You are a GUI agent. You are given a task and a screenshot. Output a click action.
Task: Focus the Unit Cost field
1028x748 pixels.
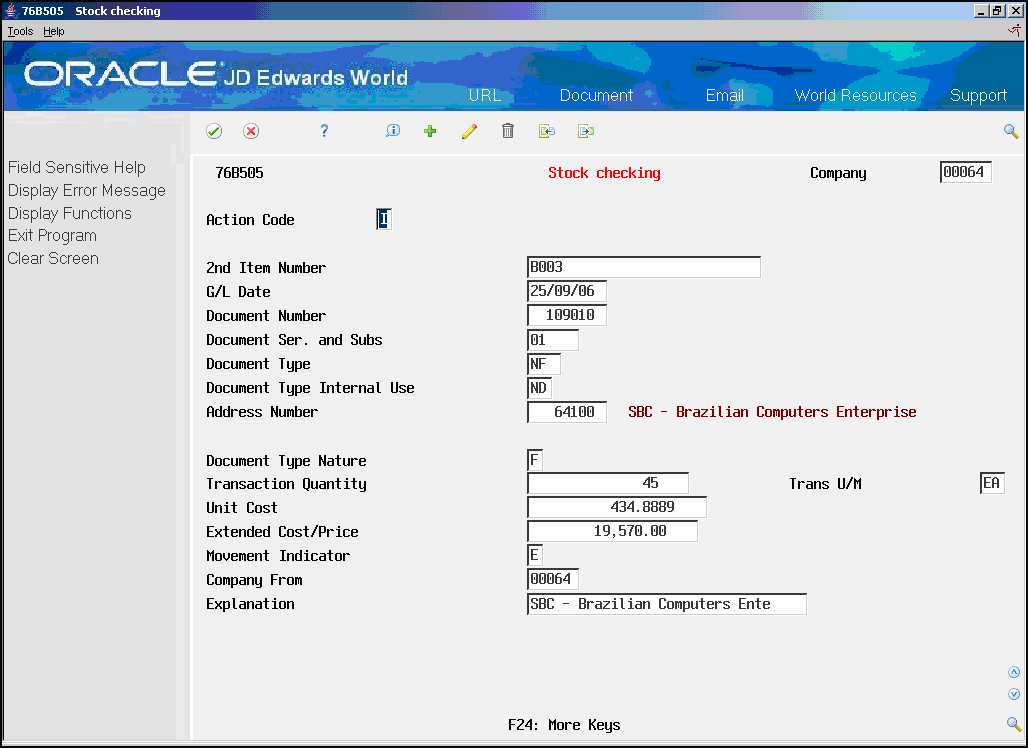tap(617, 507)
